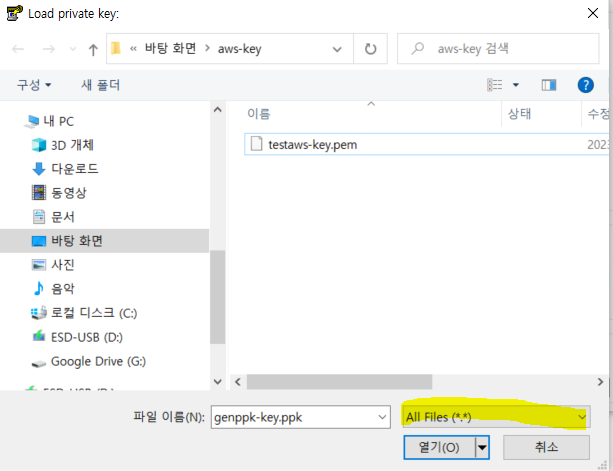Click the breadcrumb chevron after 바탕 화면
The width and height of the screenshot is (613, 471).
tap(207, 48)
